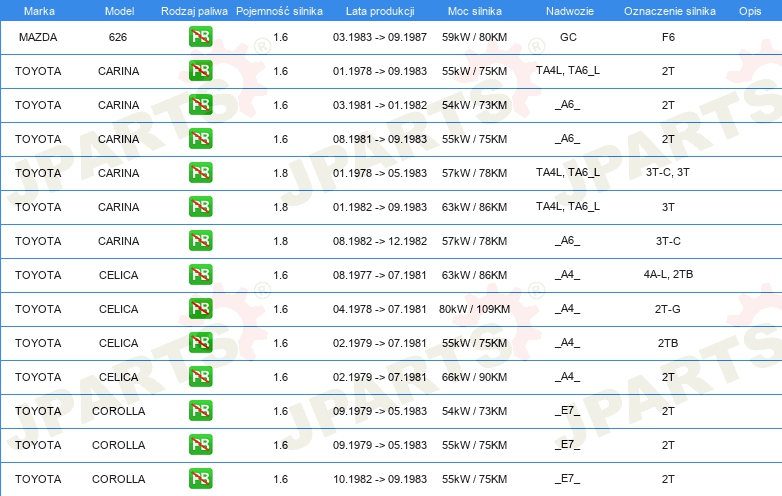The height and width of the screenshot is (496, 782).
Task: Click the Model column header
Action: point(119,11)
